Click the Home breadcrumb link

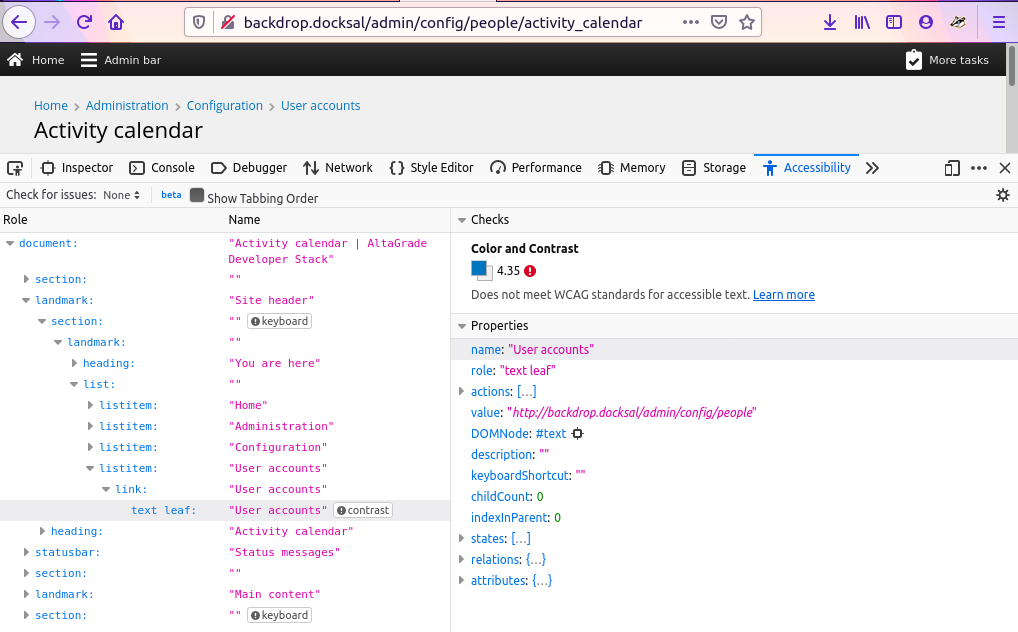[51, 106]
